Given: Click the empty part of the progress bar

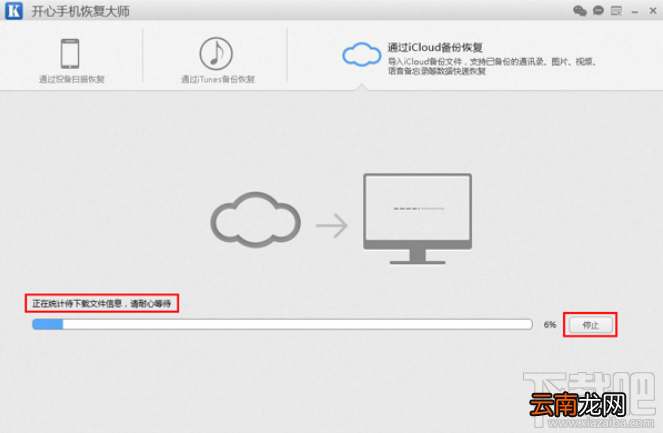Looking at the screenshot, I should click(x=297, y=324).
